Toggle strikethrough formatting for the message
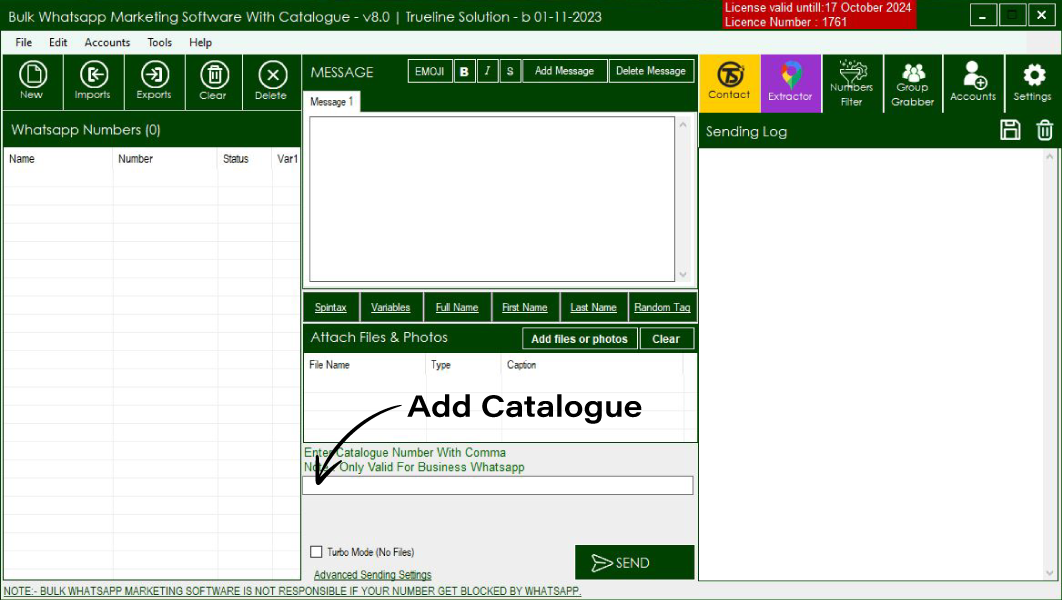 [x=510, y=71]
